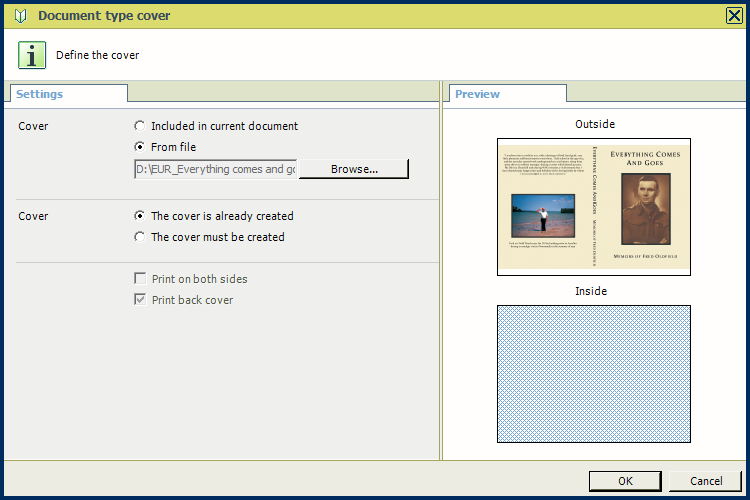The image size is (750, 500).
Task: Click the green information icon
Action: point(33,55)
